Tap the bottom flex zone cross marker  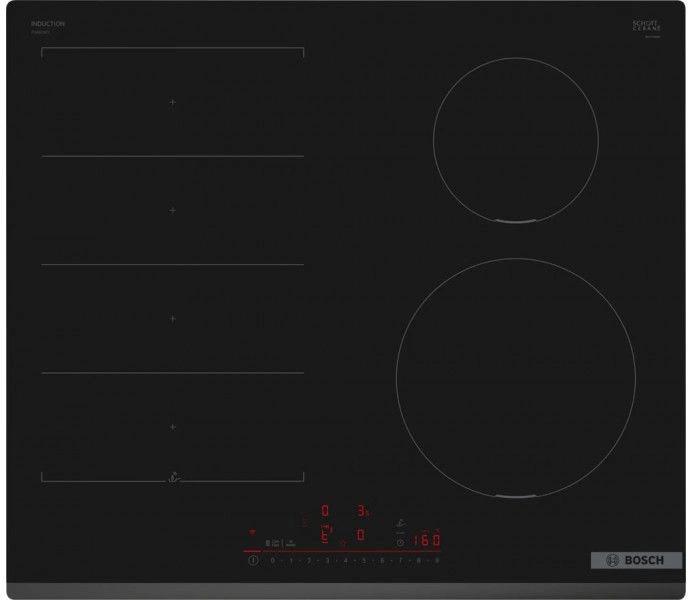coord(172,427)
